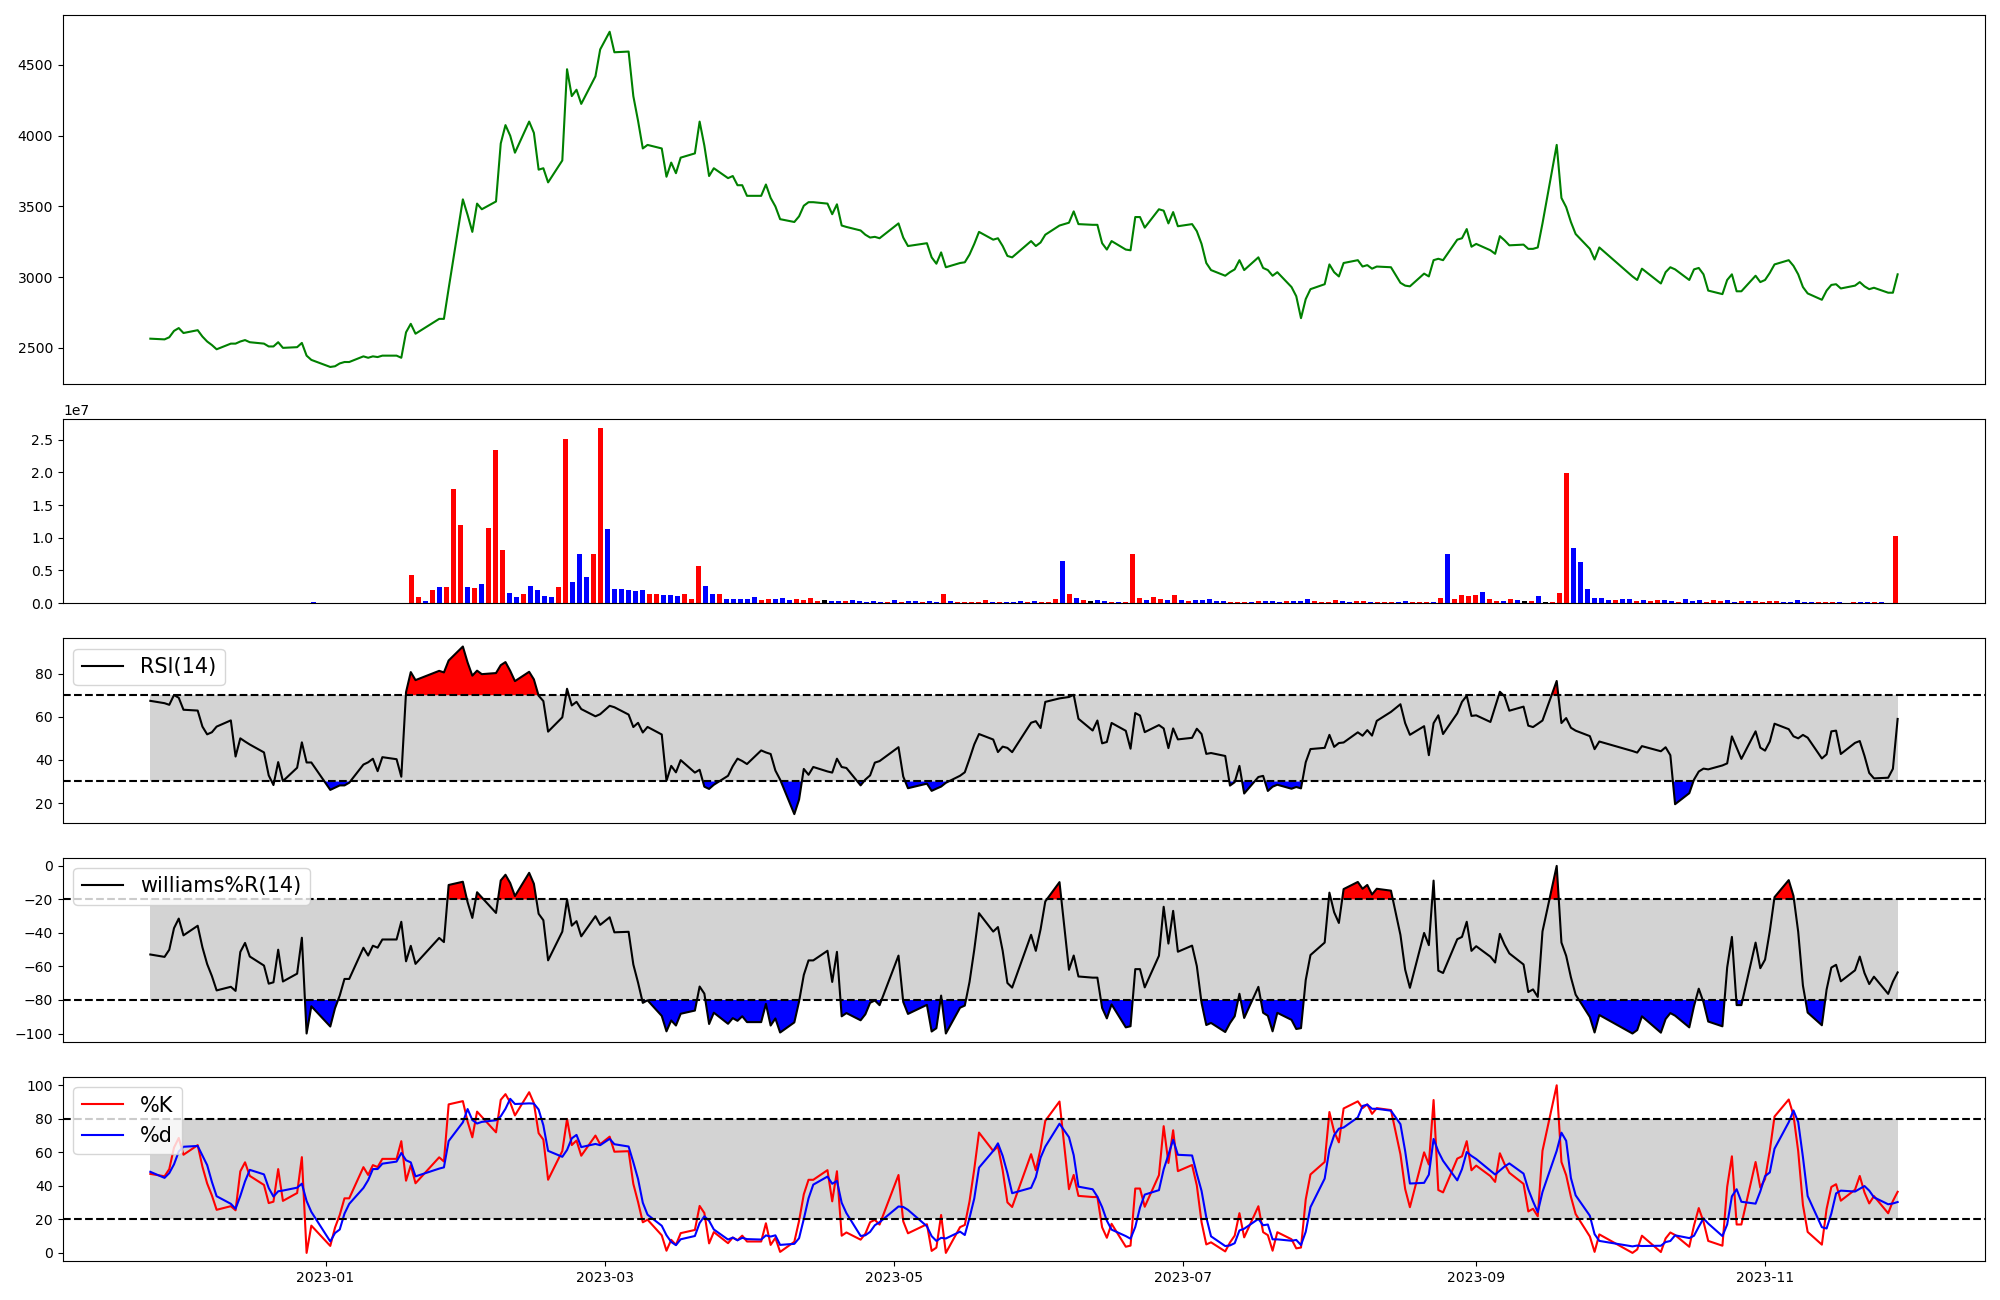Click the 2023-03 date axis label
The height and width of the screenshot is (1300, 2000).
click(605, 1277)
